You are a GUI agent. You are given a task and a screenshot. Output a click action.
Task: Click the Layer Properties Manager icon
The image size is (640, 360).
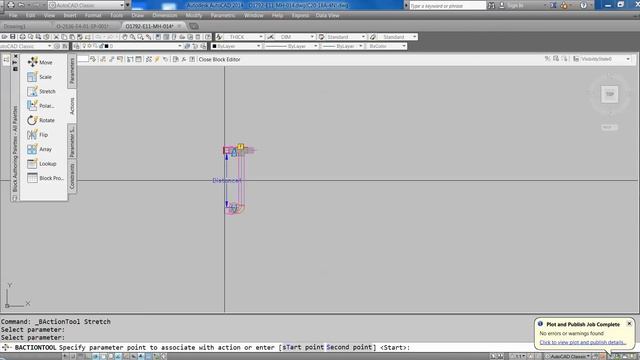coord(76,46)
